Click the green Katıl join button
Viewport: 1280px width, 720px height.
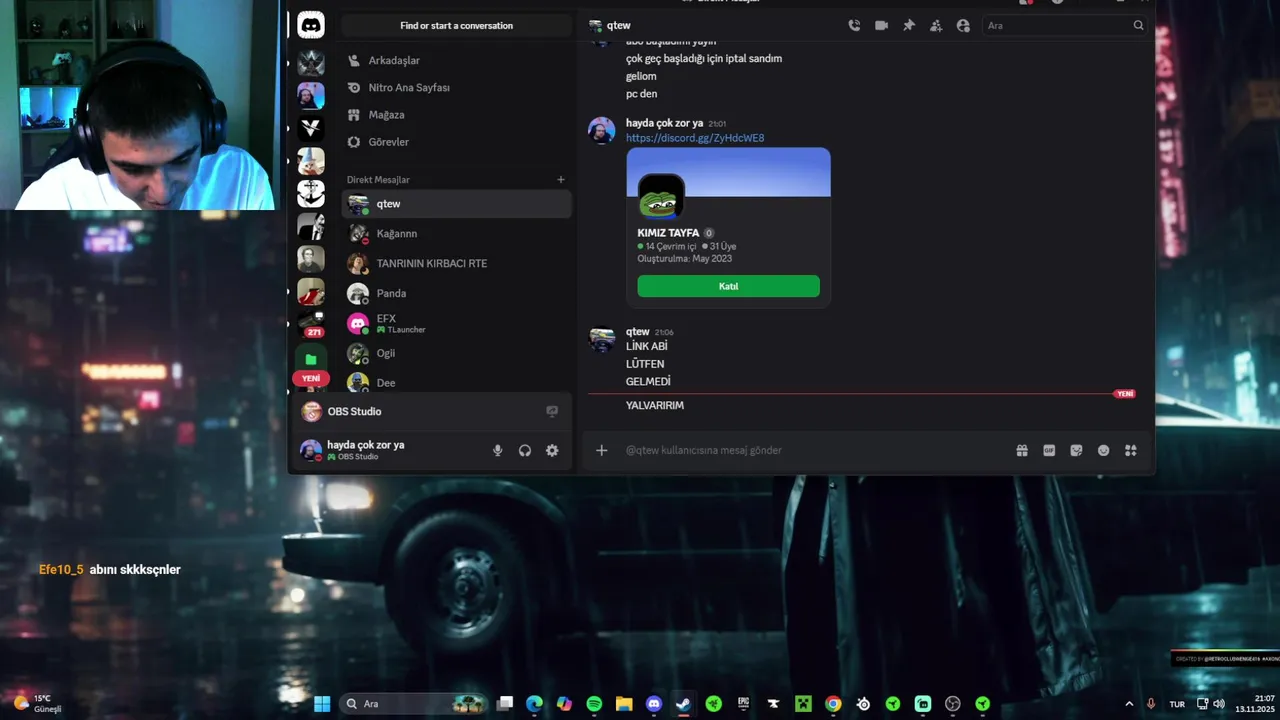[x=728, y=286]
